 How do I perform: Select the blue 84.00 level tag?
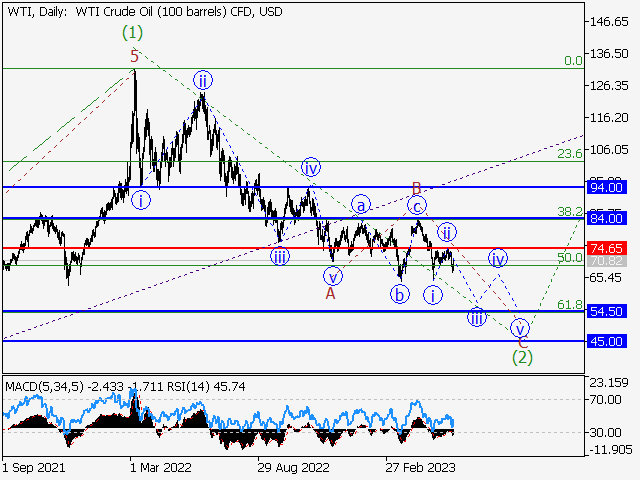[607, 218]
